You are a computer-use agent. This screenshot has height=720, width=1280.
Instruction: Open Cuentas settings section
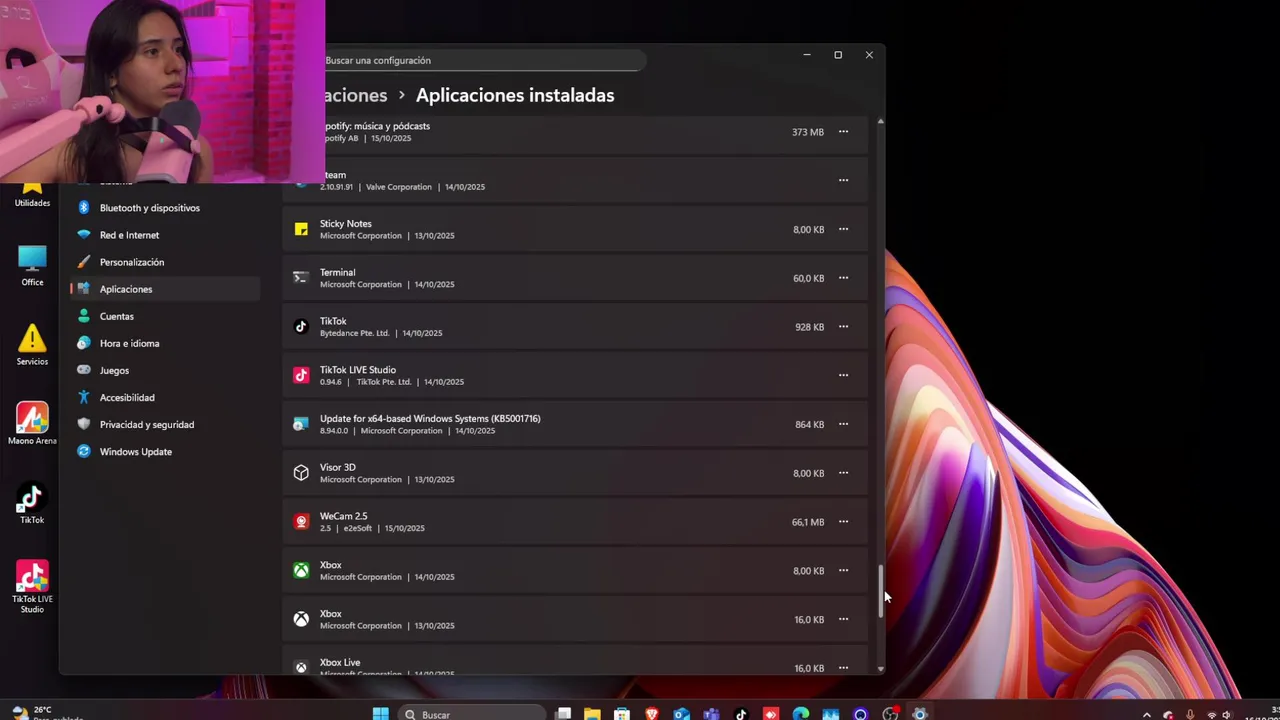(165, 316)
